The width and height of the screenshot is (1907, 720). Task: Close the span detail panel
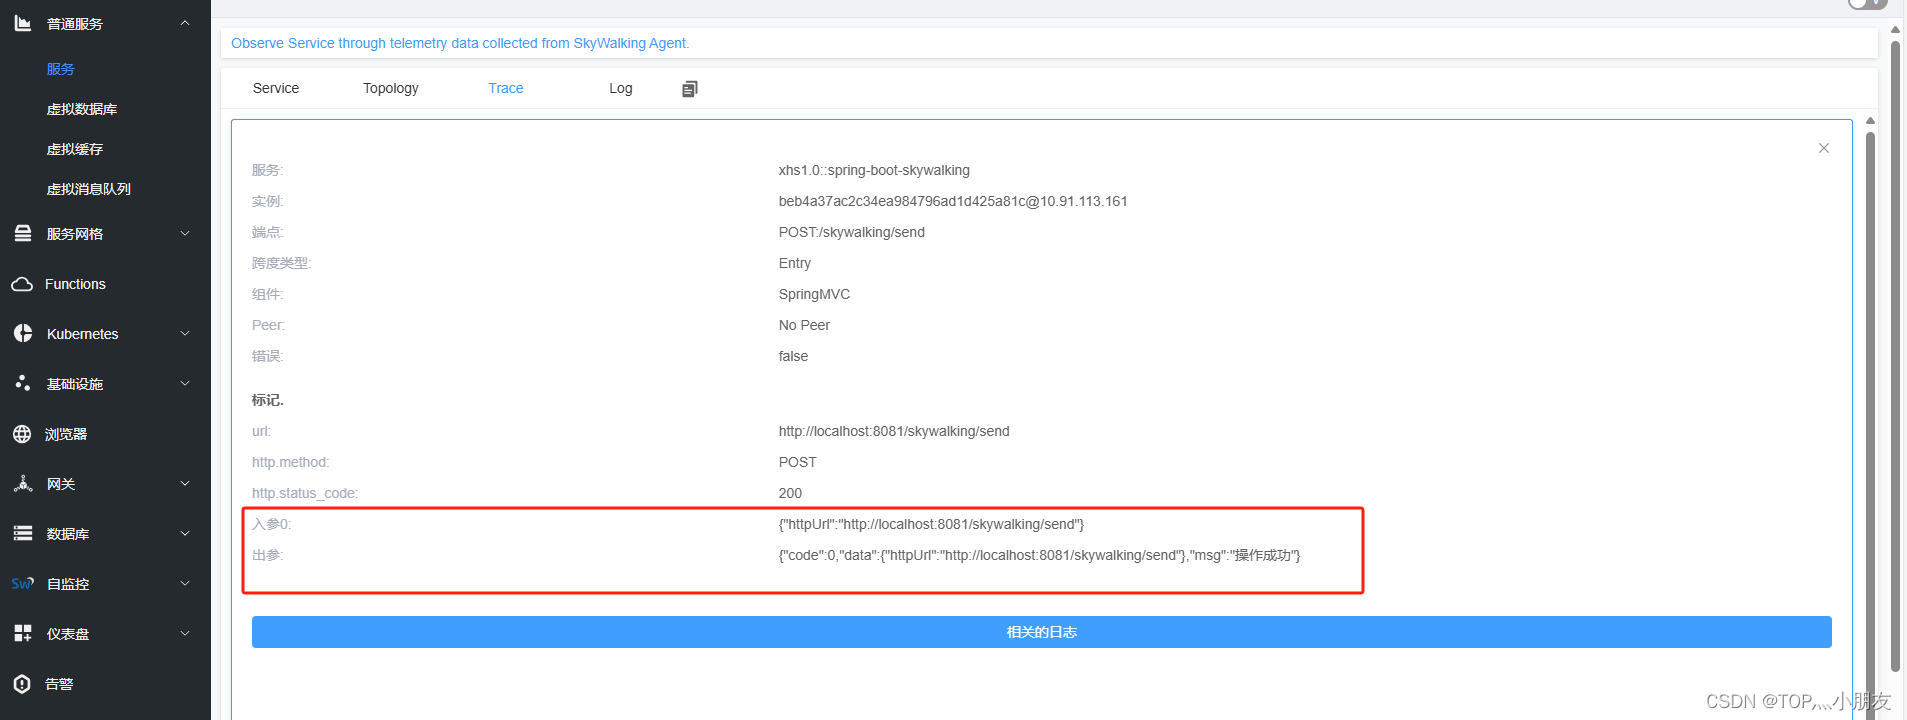(1823, 148)
